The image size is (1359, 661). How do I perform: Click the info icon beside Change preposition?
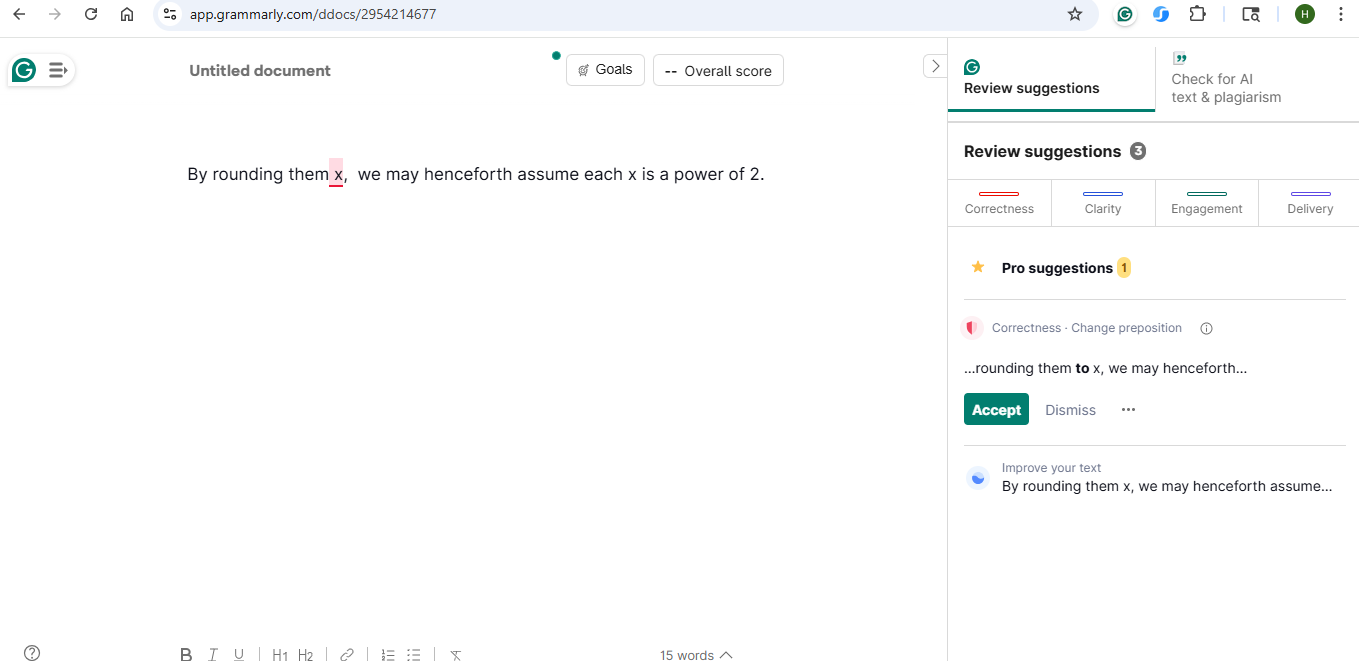coord(1206,328)
